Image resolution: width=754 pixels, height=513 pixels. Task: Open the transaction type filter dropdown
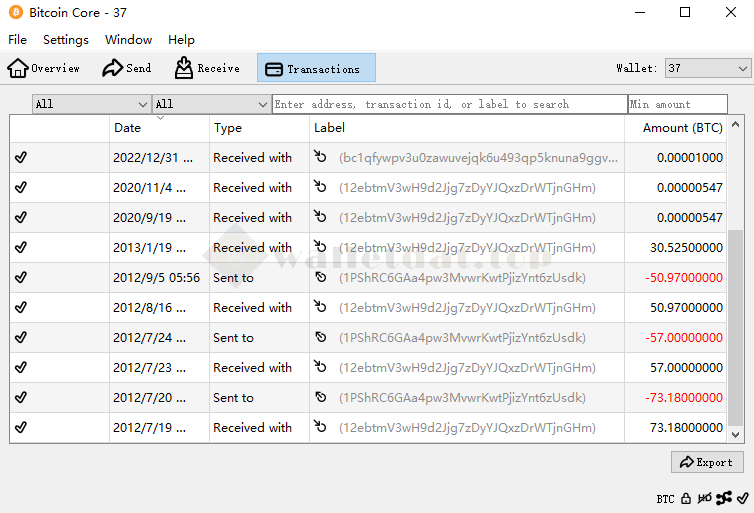tap(211, 104)
